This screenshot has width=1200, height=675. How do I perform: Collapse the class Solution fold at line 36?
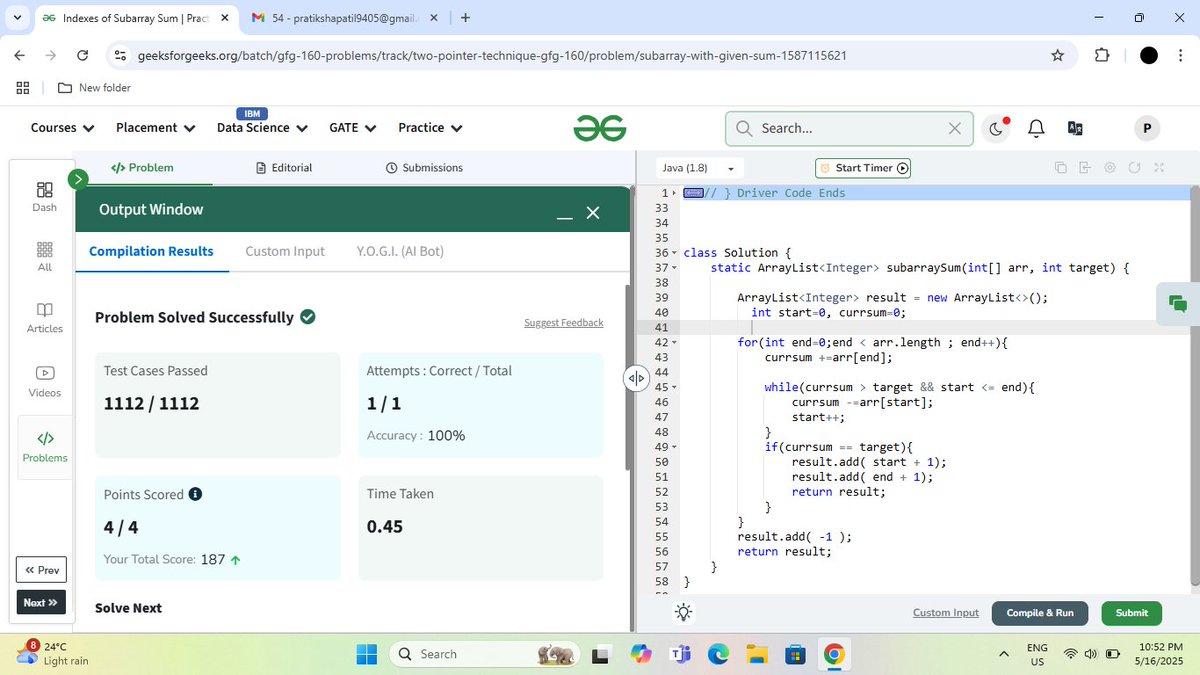click(673, 253)
